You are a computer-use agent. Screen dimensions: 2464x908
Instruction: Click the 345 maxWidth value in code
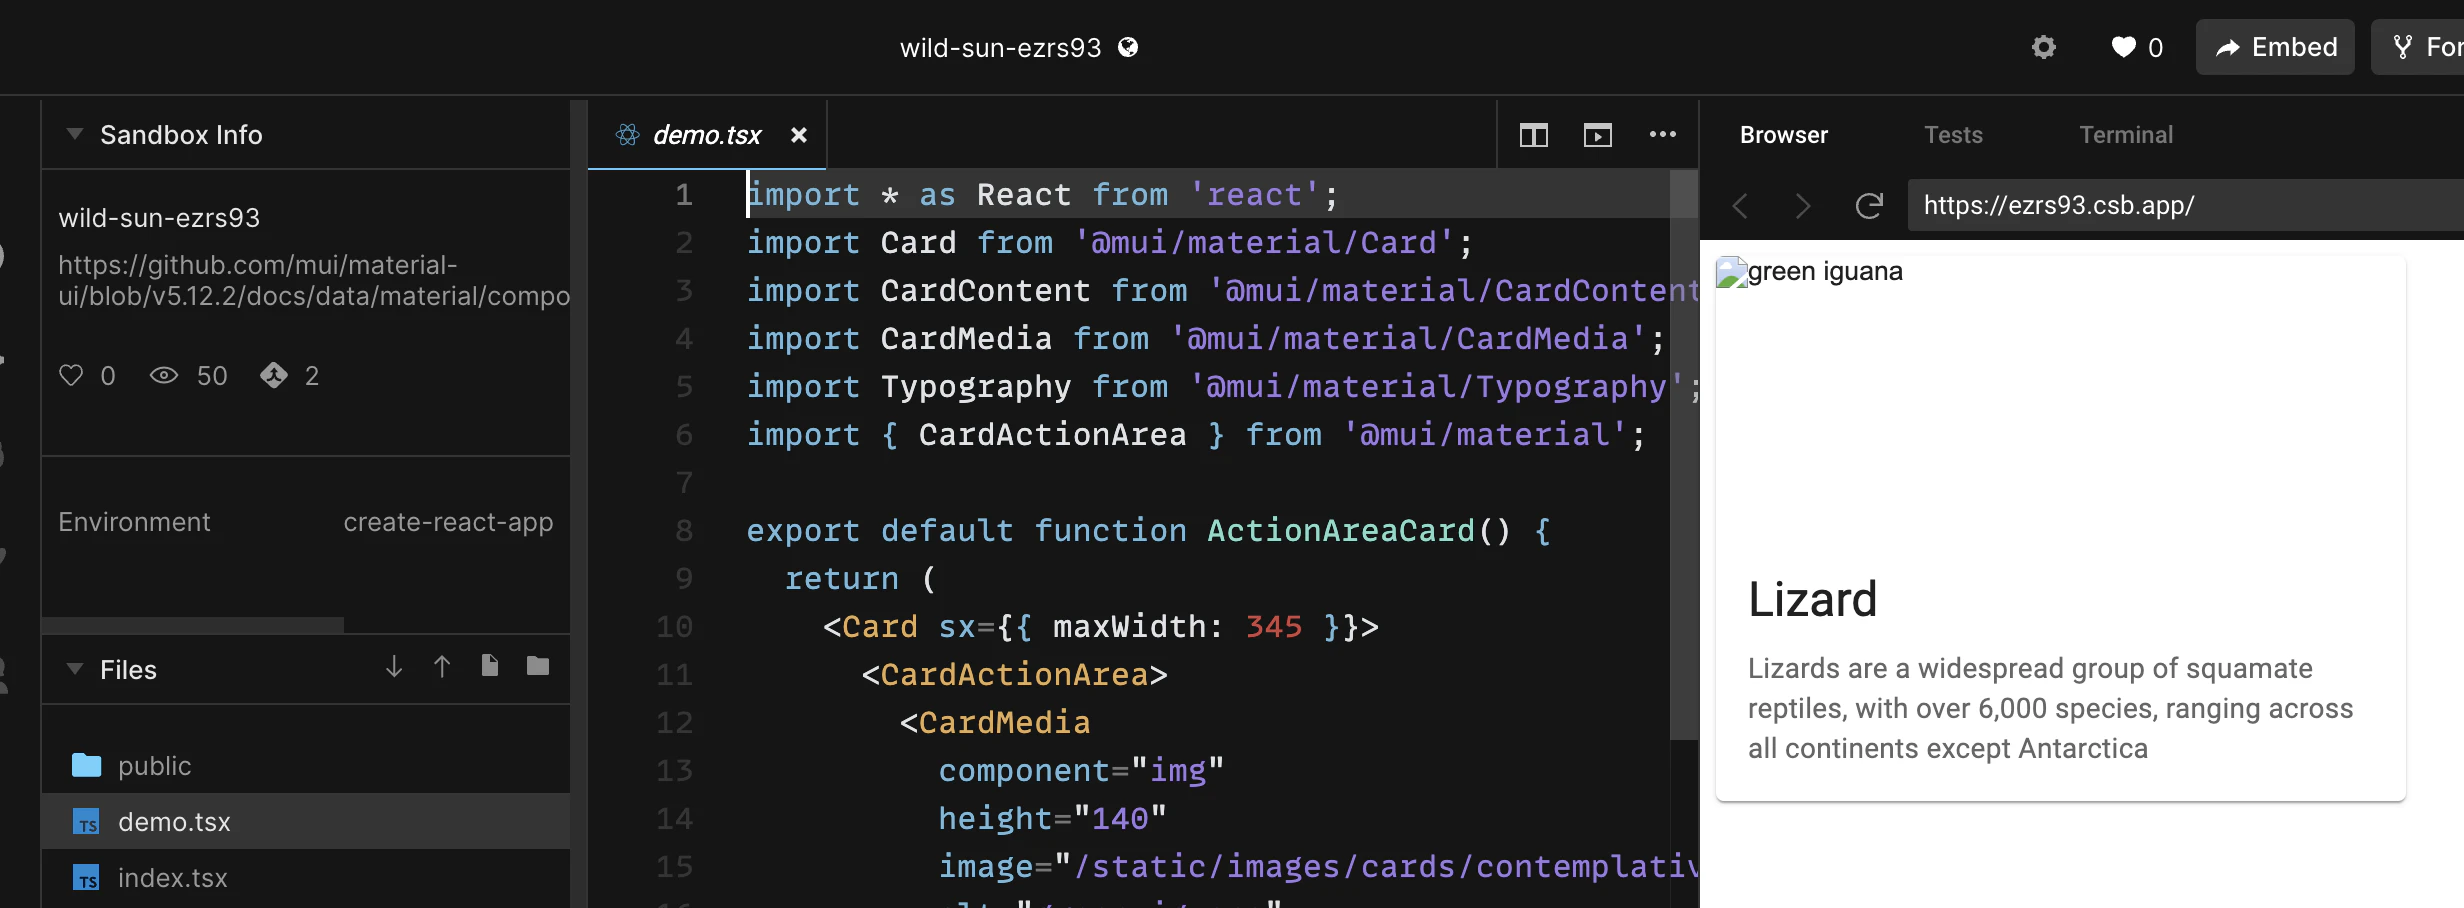point(1274,626)
